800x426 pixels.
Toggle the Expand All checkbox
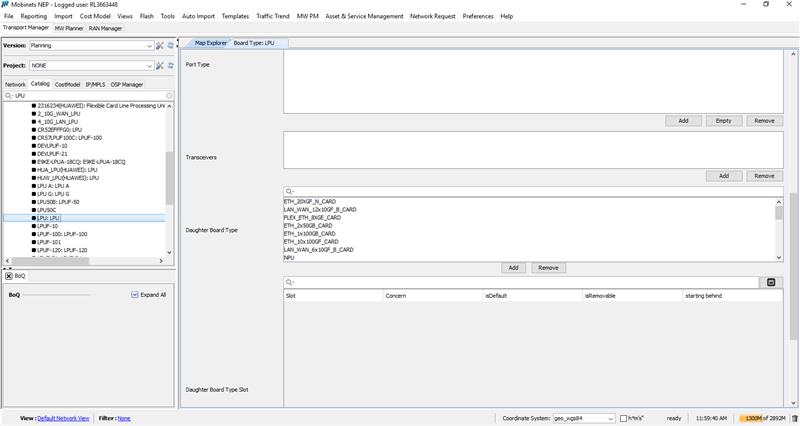[x=135, y=295]
